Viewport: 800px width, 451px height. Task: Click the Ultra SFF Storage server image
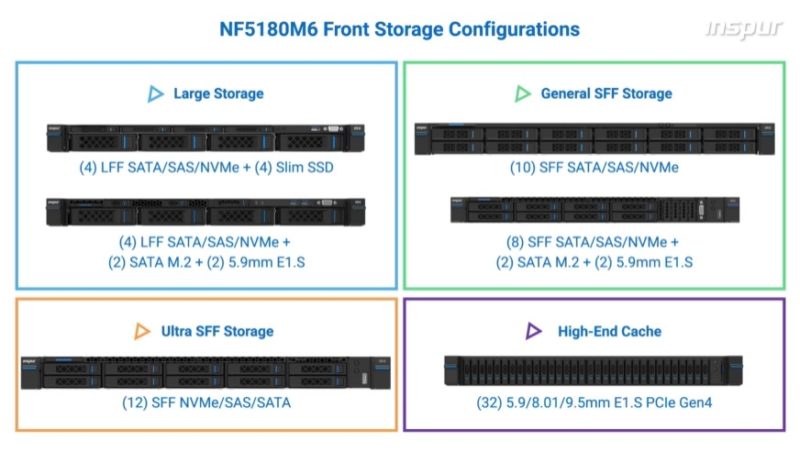point(205,371)
